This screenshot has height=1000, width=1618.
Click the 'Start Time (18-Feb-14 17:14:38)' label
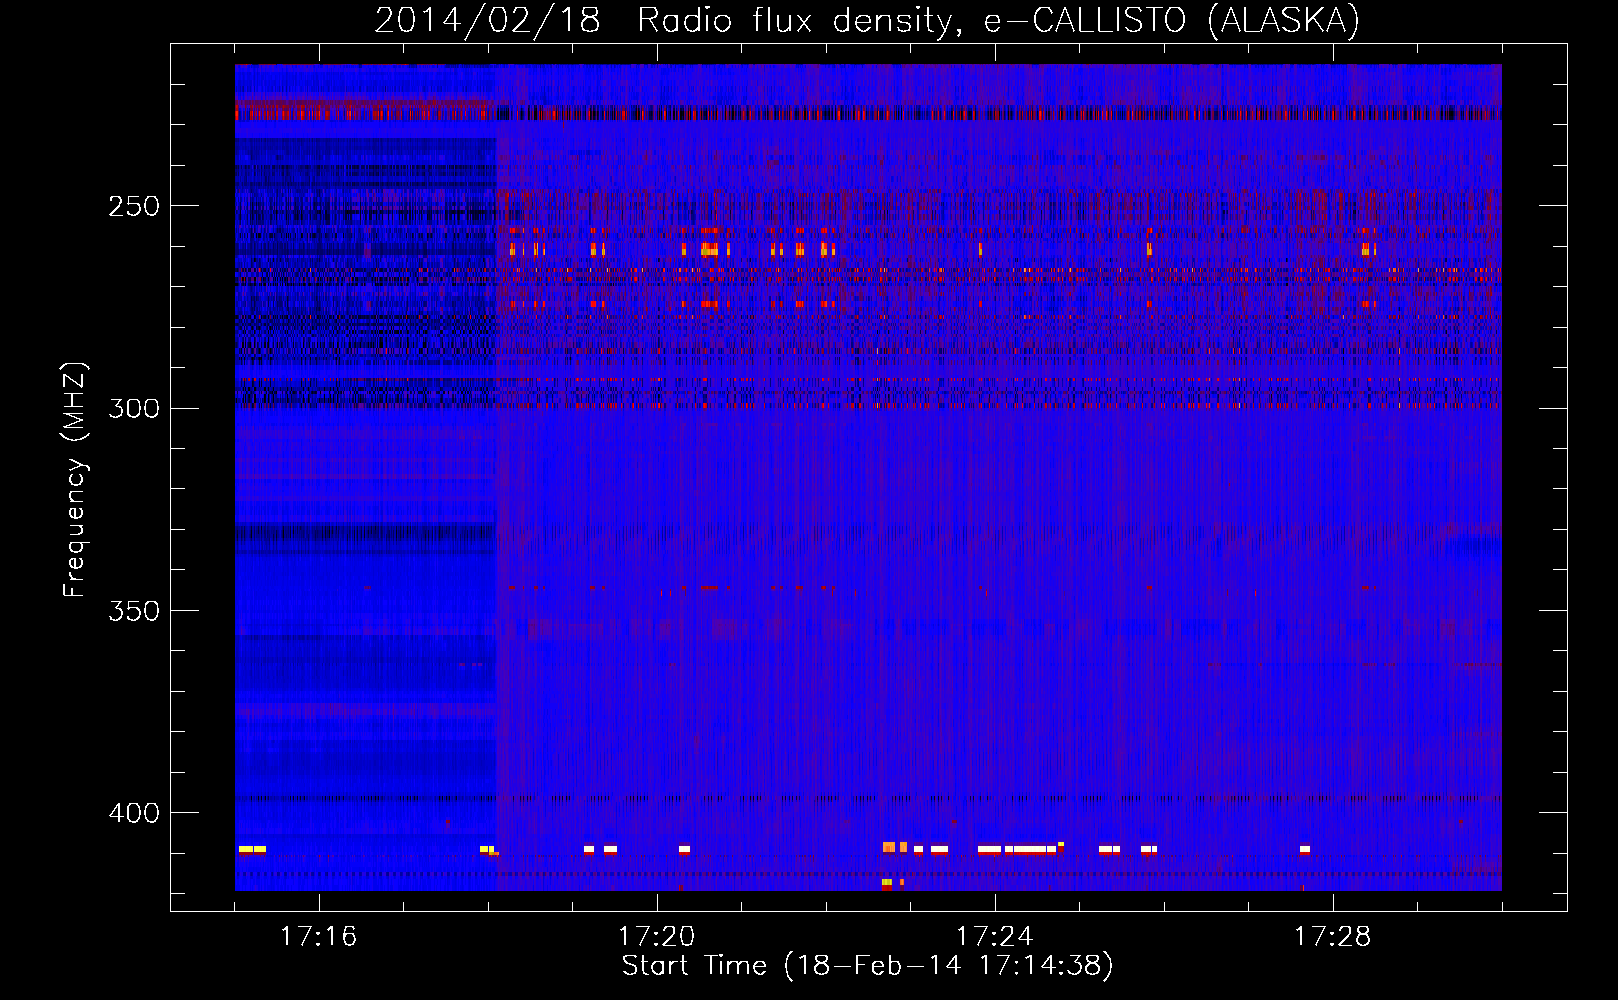[867, 966]
